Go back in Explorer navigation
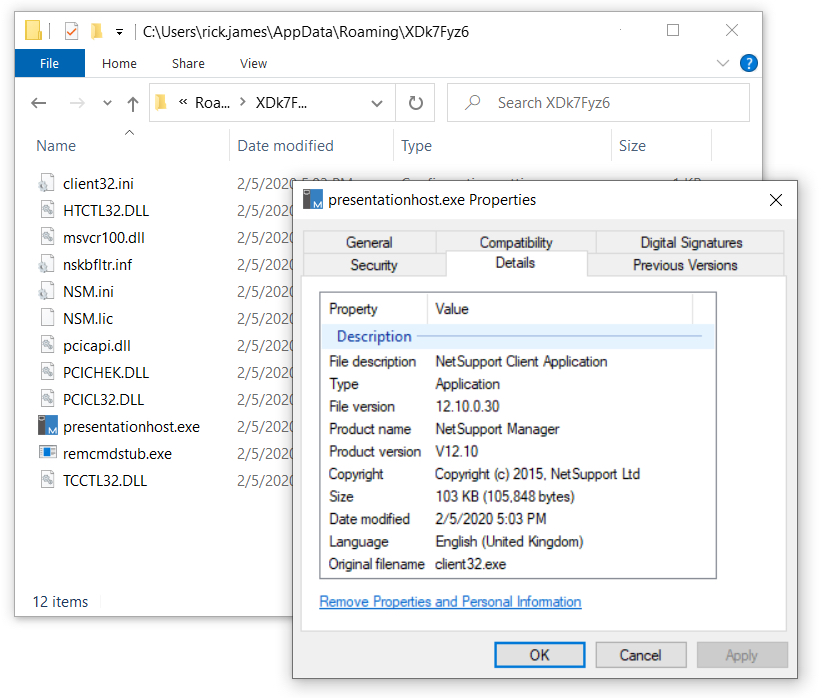This screenshot has height=698, width=827. click(x=39, y=103)
